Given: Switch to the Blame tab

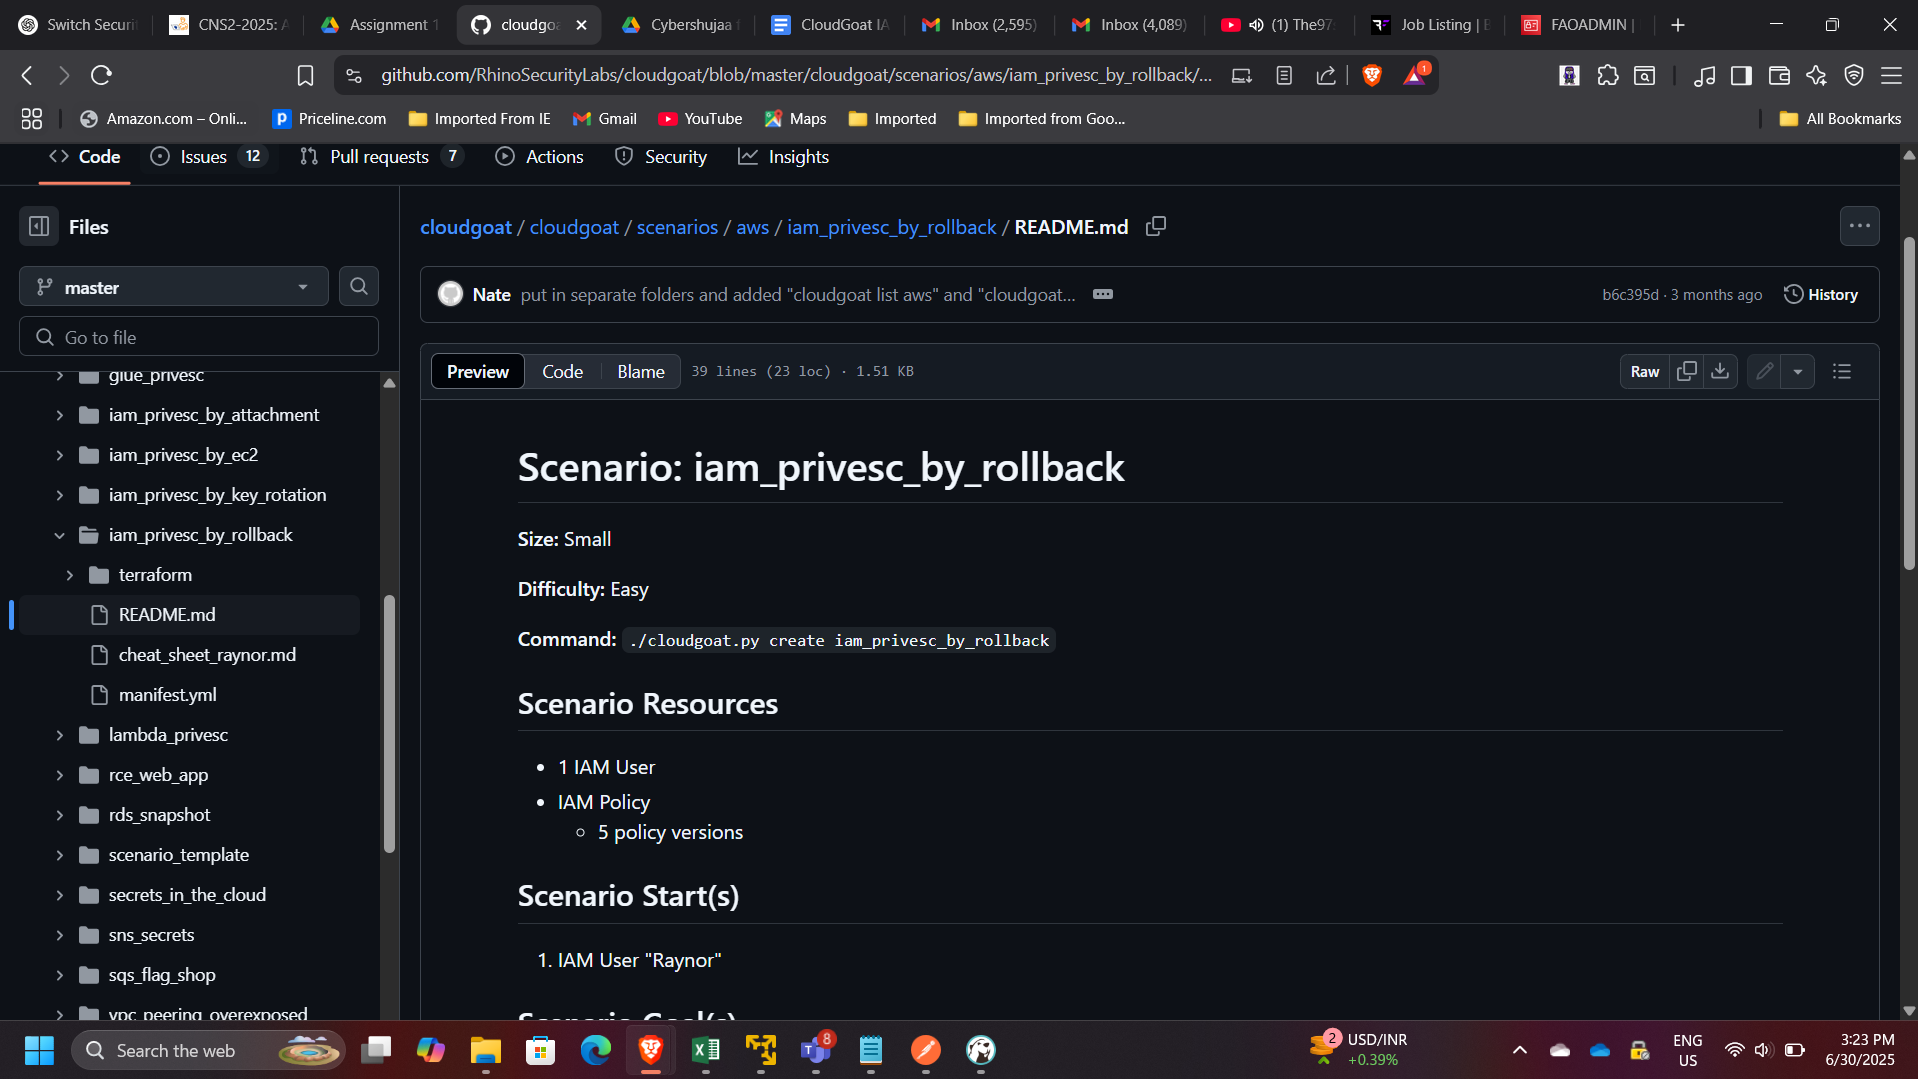Looking at the screenshot, I should pos(640,371).
